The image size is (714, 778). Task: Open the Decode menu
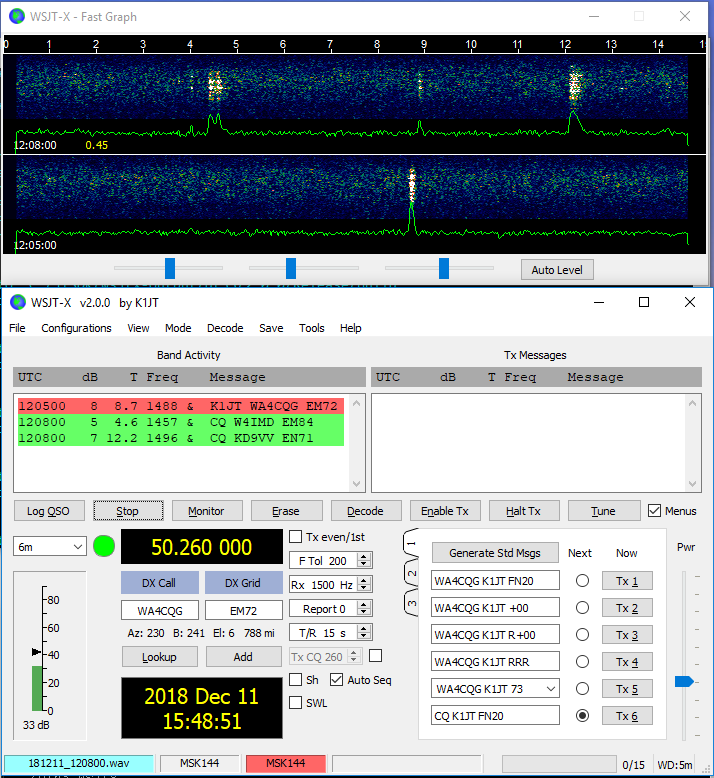click(225, 328)
